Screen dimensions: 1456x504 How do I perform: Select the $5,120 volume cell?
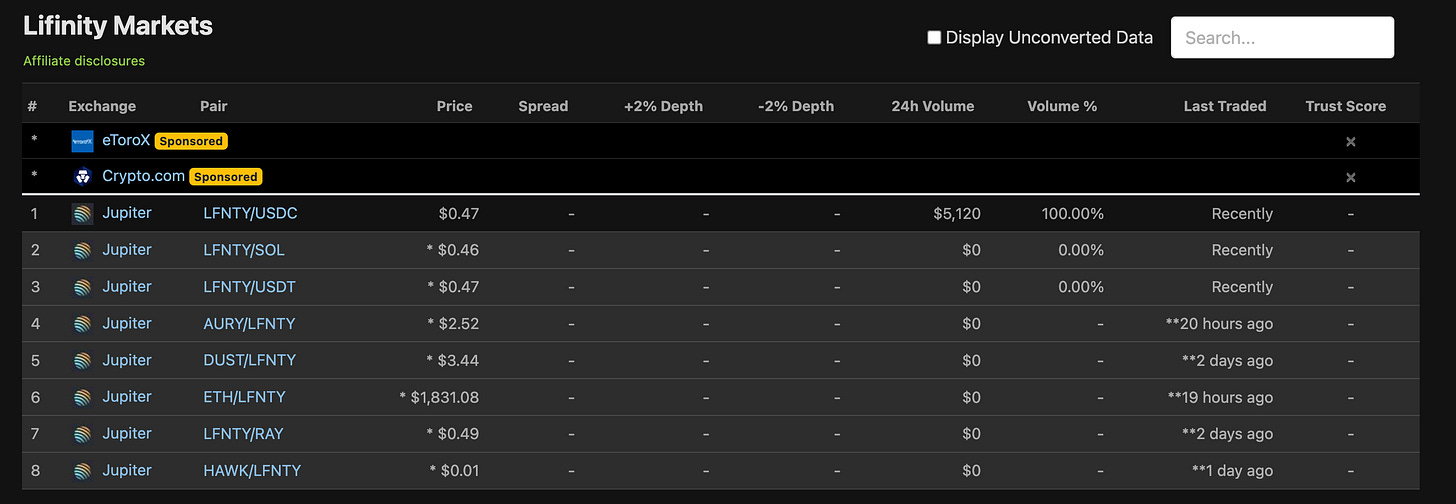point(956,213)
